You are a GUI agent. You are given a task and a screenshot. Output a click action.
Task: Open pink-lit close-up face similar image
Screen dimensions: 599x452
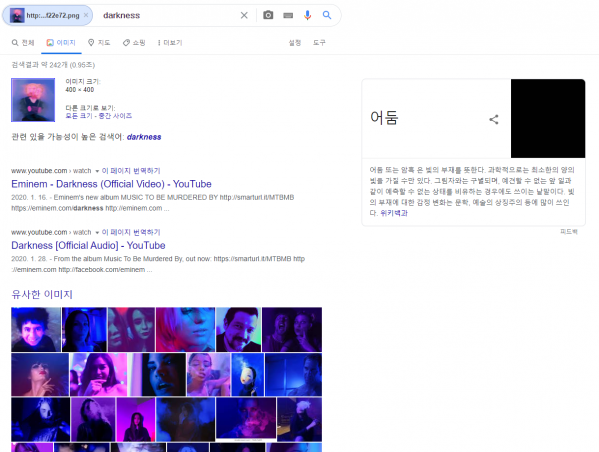click(185, 329)
